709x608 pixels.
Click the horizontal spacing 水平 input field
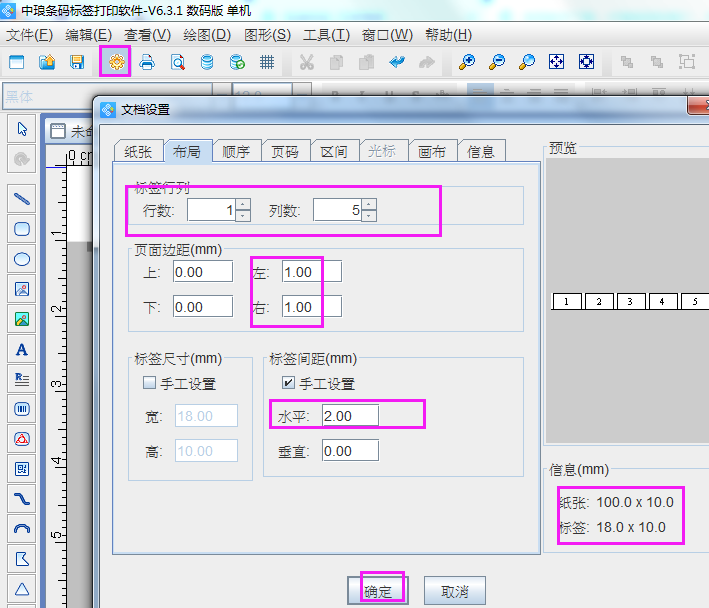coord(351,415)
